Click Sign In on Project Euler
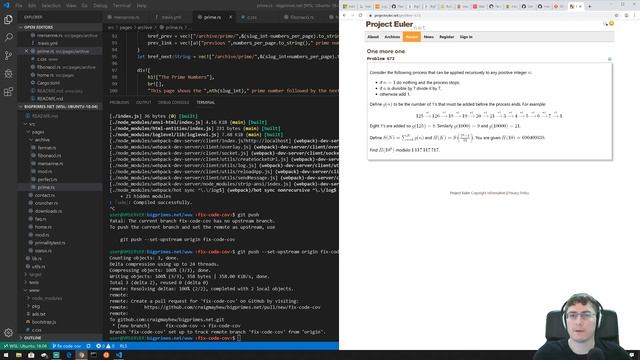The width and height of the screenshot is (640, 360). [x=466, y=37]
